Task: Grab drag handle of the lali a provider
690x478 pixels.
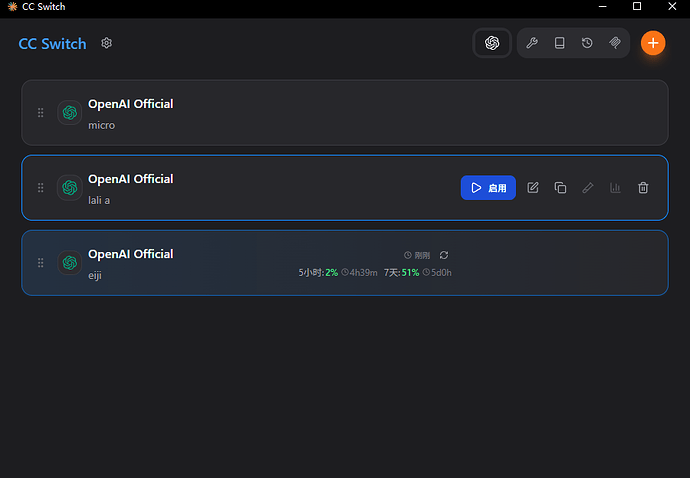Action: 40,188
